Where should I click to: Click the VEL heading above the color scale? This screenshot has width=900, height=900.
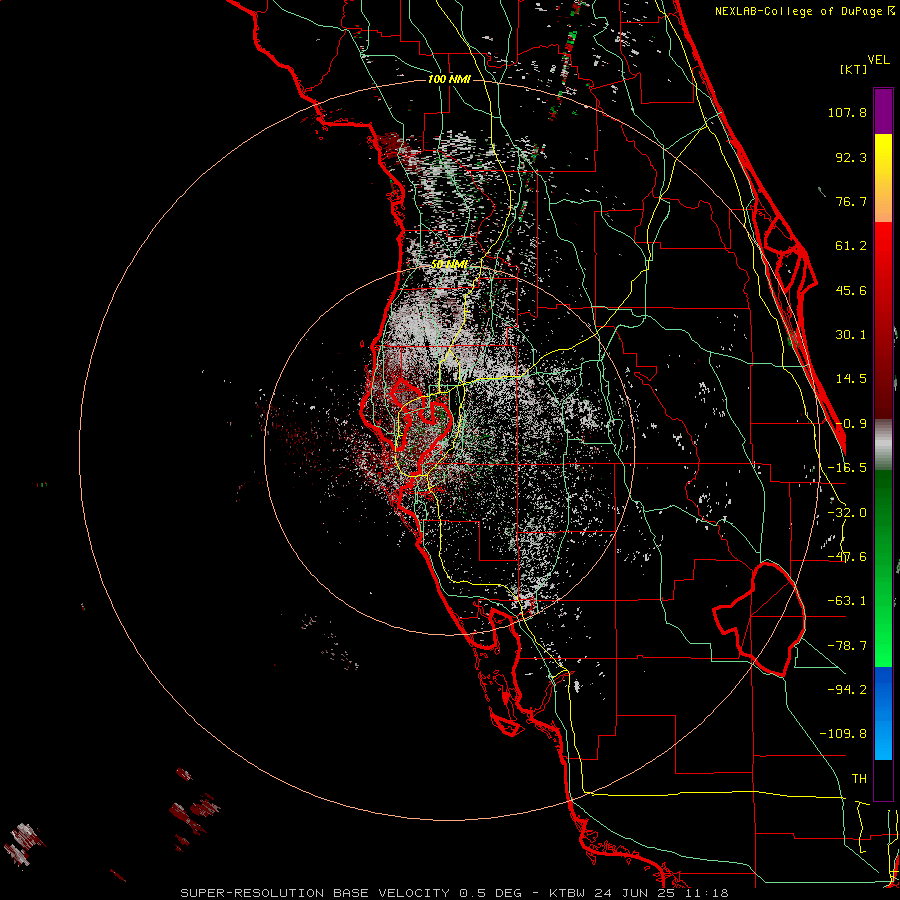878,60
